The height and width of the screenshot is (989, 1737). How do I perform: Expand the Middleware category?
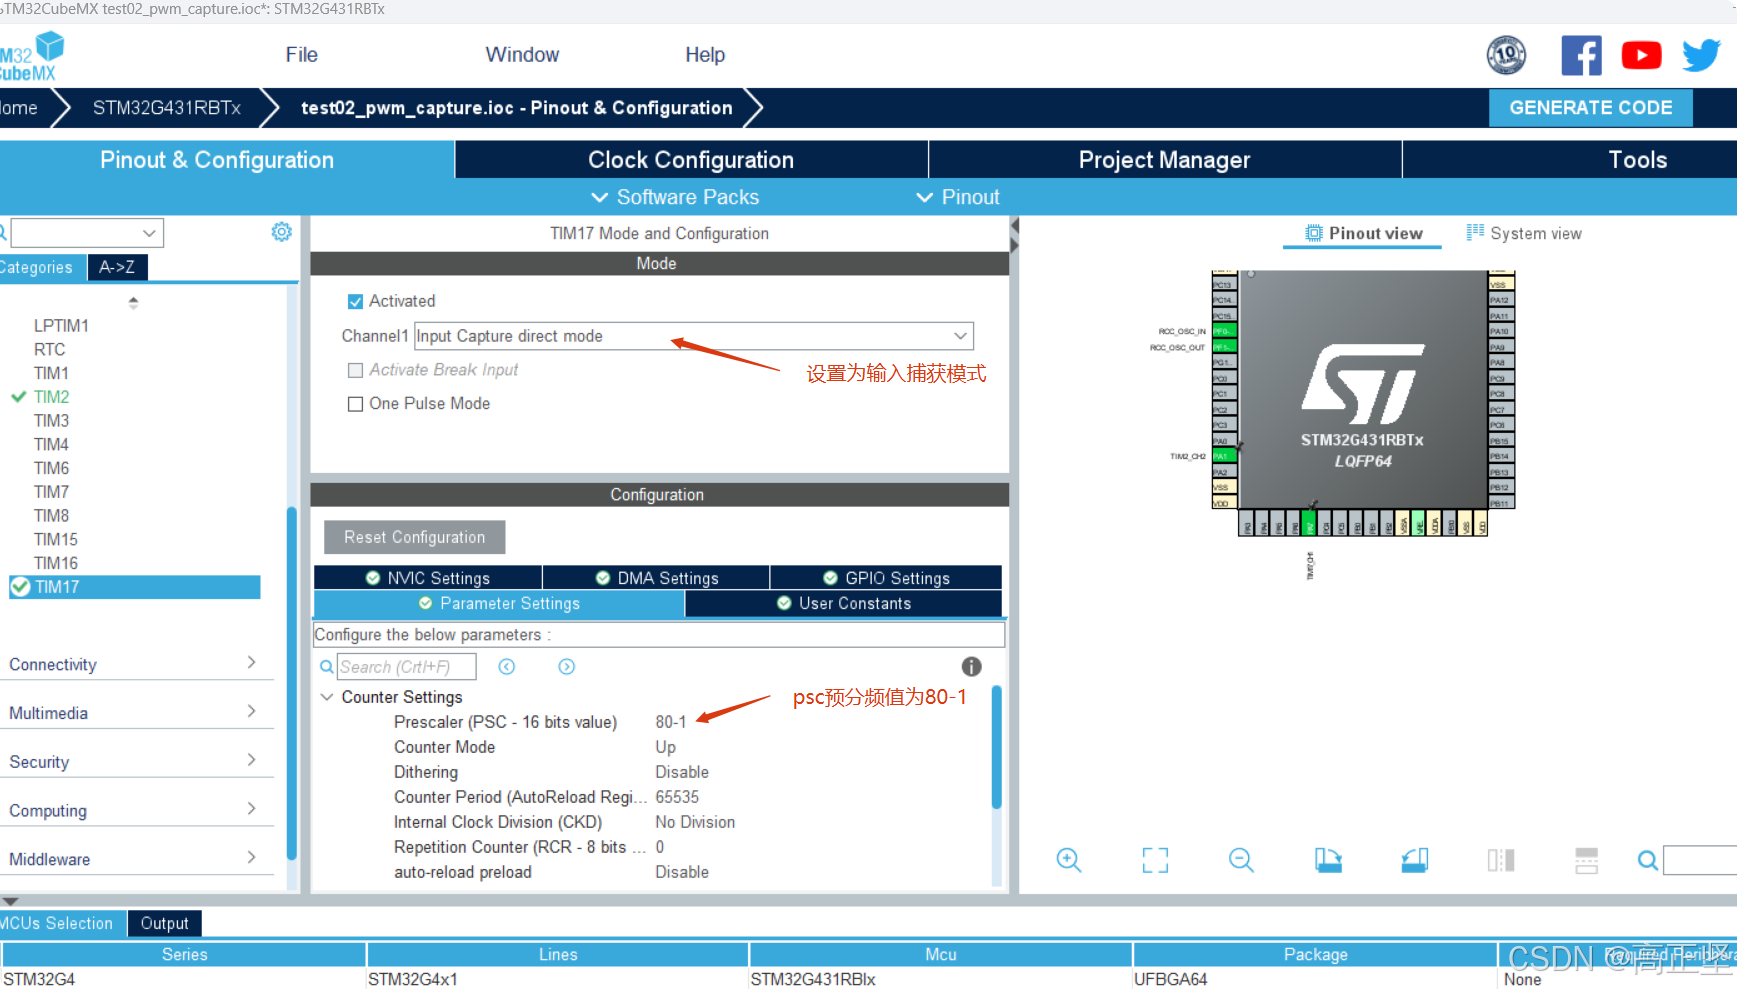(135, 859)
